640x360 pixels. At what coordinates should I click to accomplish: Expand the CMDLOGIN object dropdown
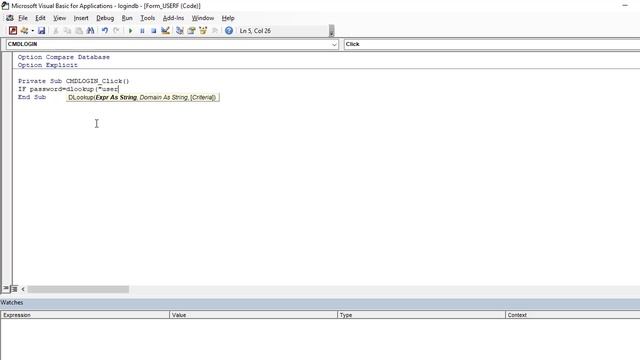point(334,44)
